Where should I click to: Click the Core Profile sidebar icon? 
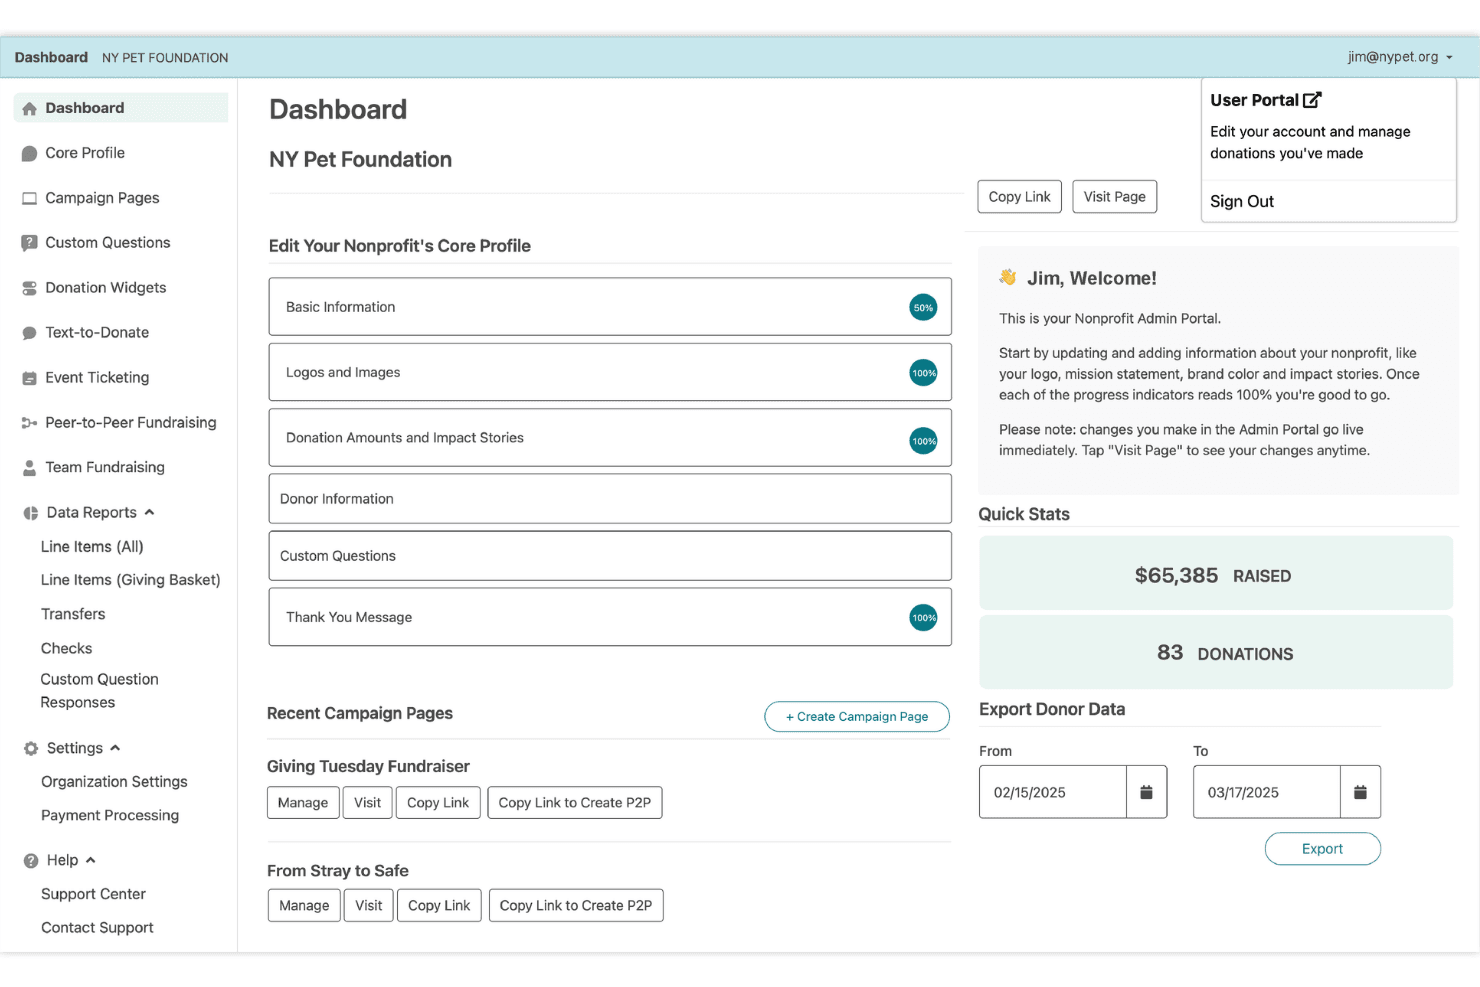30,154
